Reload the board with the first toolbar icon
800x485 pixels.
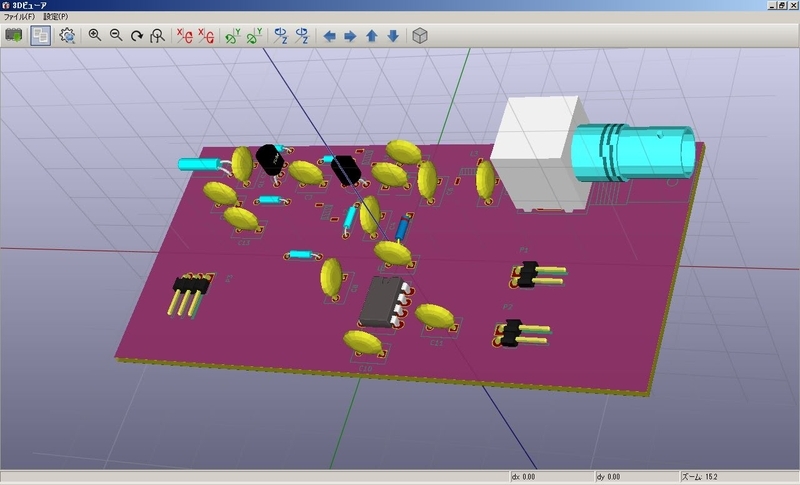[x=14, y=36]
